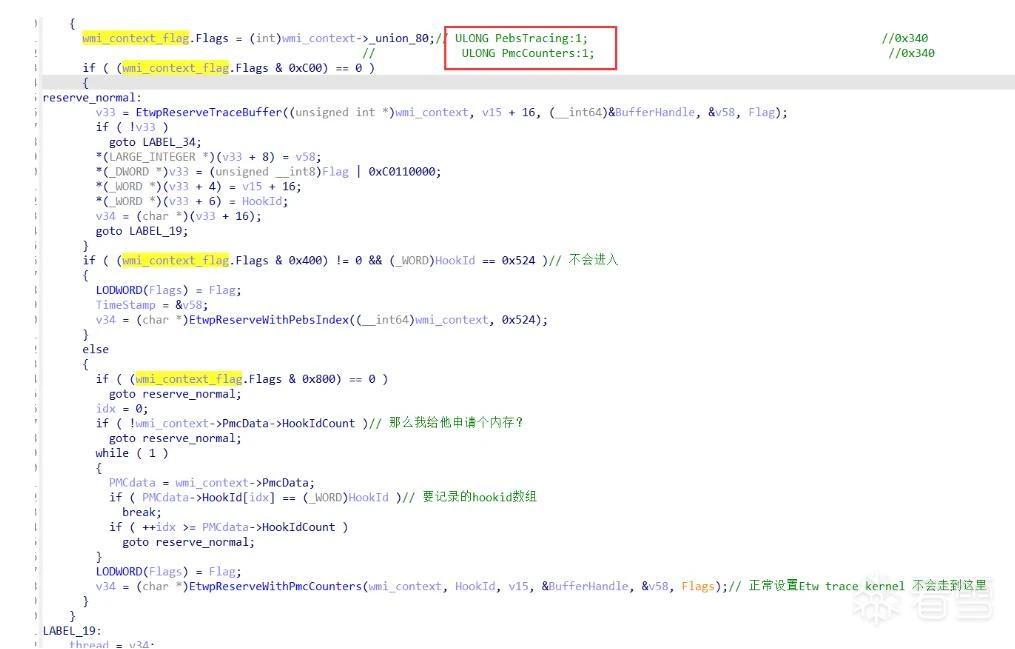Jump to the EtwpReserveWithPmcCounters function call

[276, 587]
